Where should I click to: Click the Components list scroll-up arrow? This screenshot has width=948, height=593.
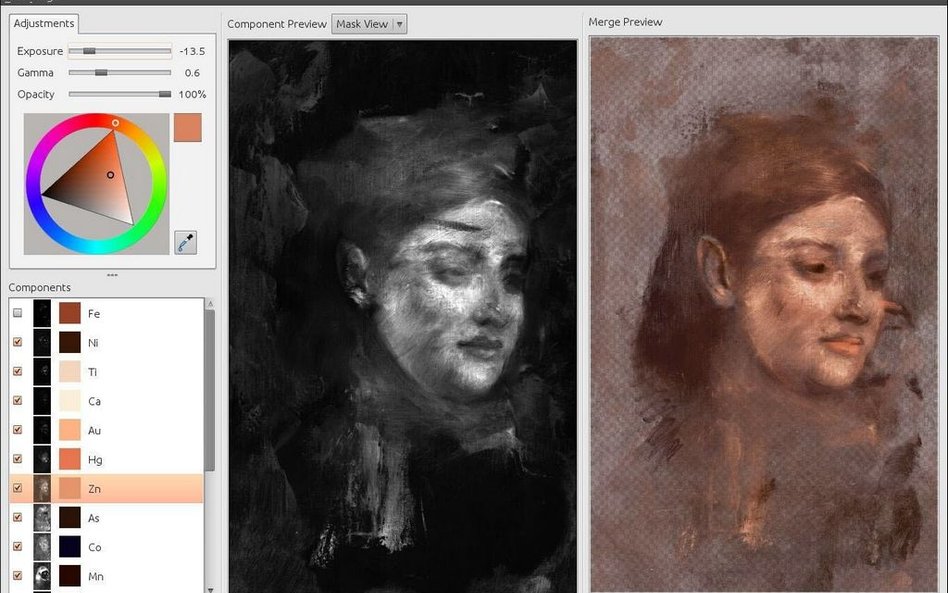(210, 303)
